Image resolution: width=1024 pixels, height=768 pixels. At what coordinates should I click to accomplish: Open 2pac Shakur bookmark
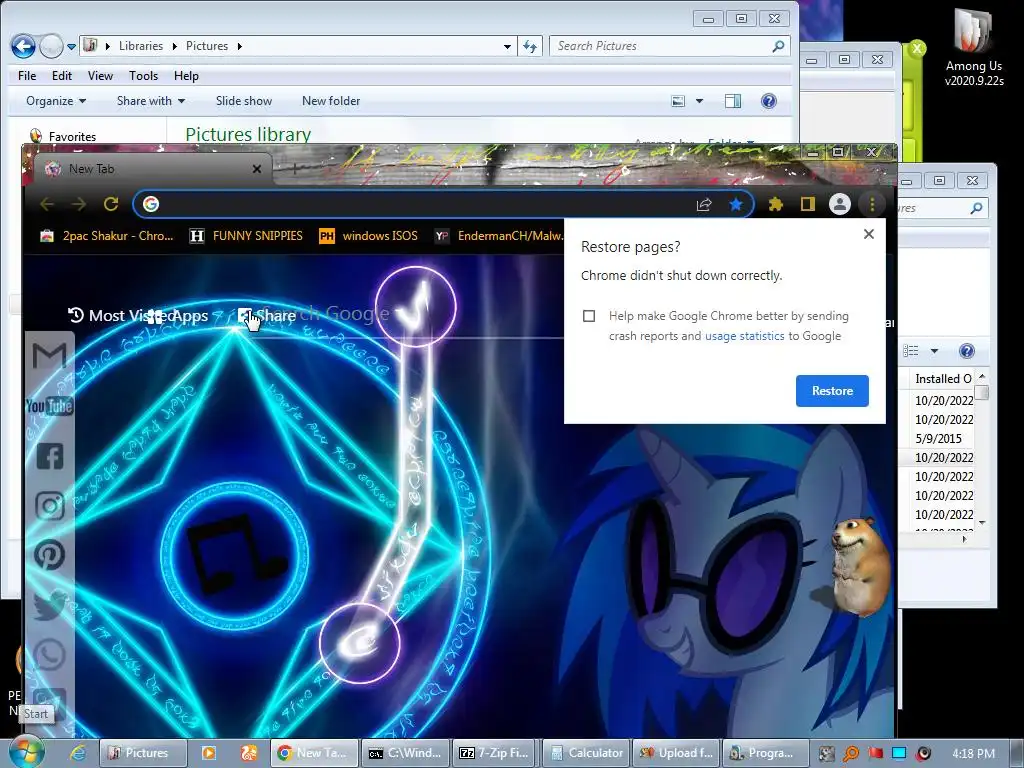pos(107,236)
